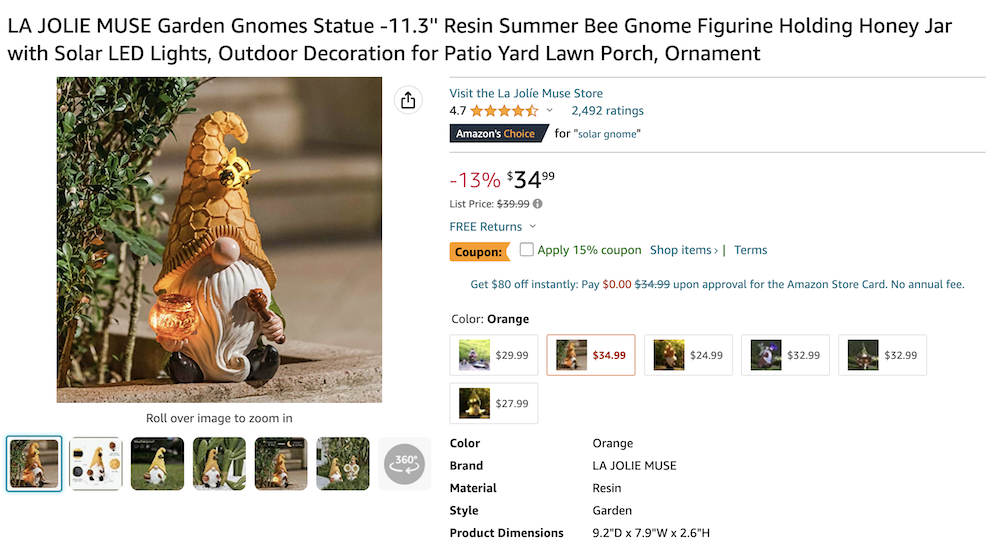The image size is (1000, 547).
Task: Open the 2,492 ratings link
Action: 607,111
